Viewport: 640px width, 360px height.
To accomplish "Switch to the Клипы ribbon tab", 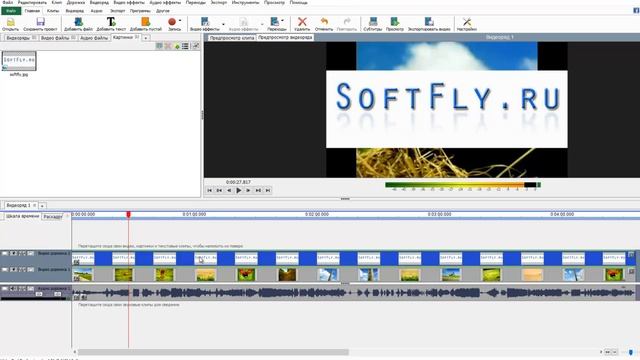I will coord(53,11).
